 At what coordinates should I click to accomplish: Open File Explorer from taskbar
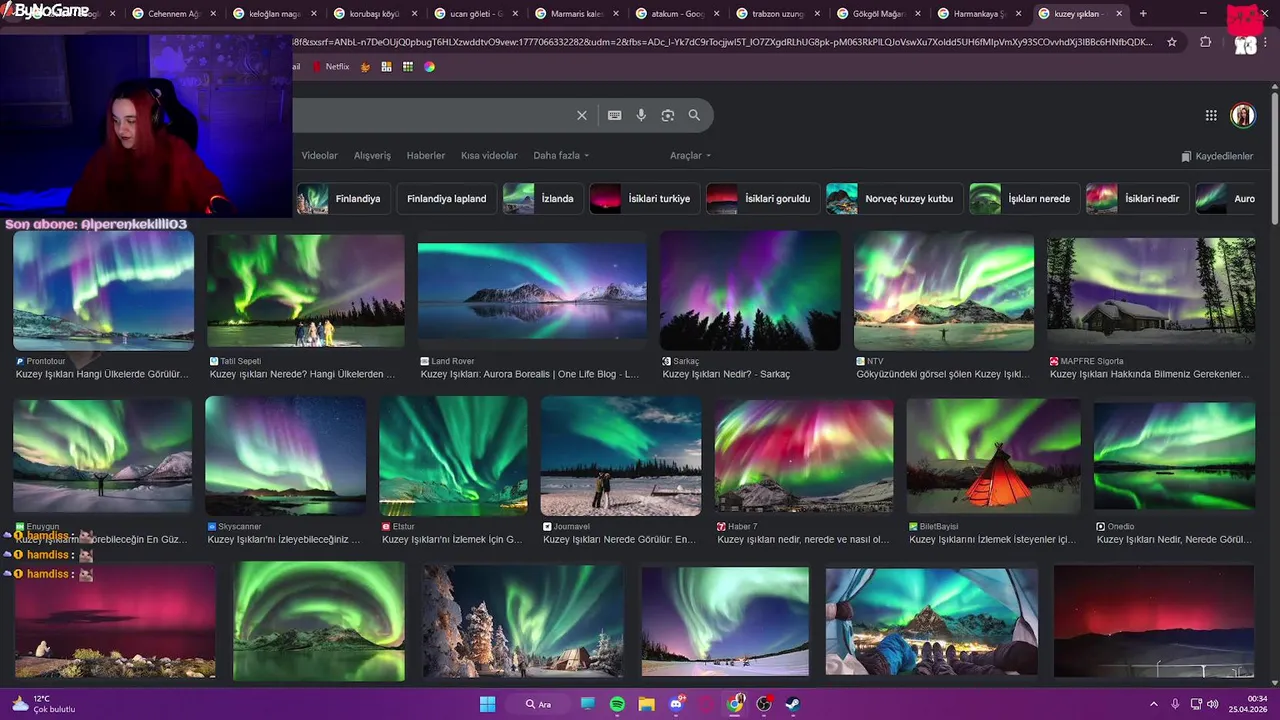click(646, 704)
